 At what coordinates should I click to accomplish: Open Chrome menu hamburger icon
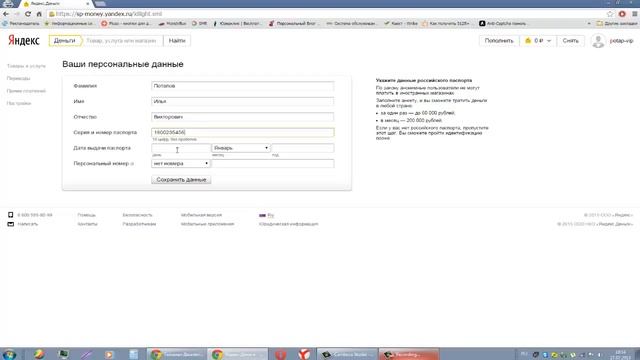635,14
